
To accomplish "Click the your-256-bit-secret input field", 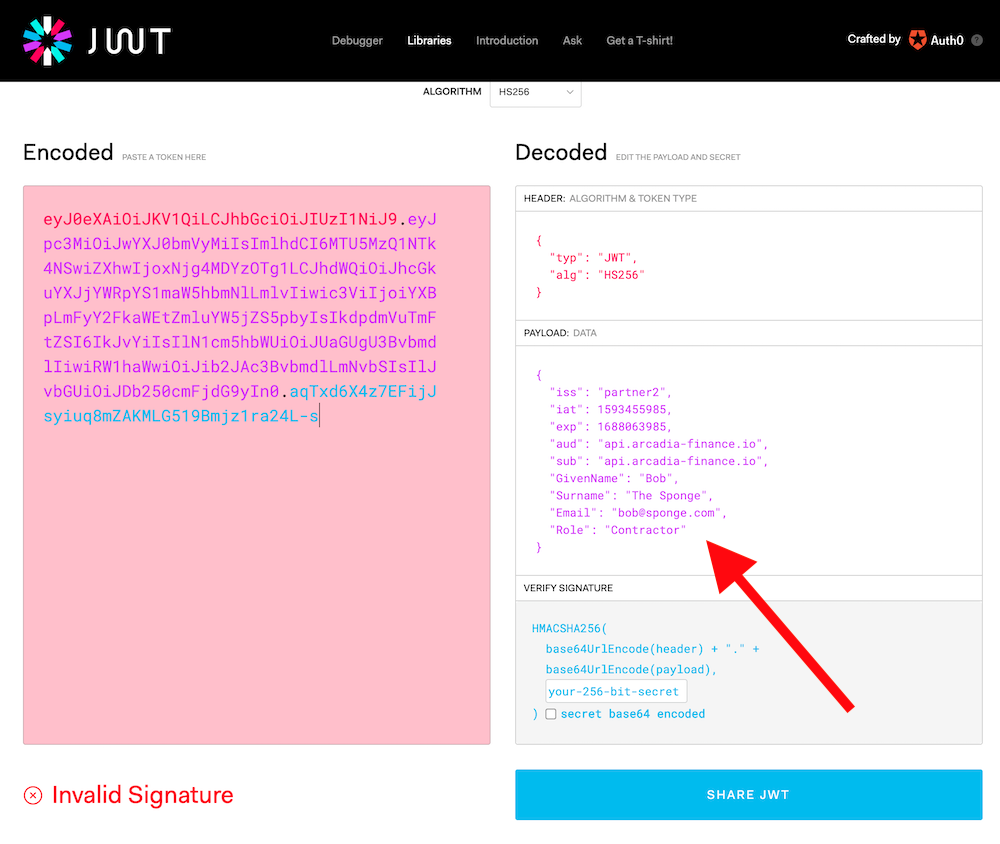I will pyautogui.click(x=616, y=692).
